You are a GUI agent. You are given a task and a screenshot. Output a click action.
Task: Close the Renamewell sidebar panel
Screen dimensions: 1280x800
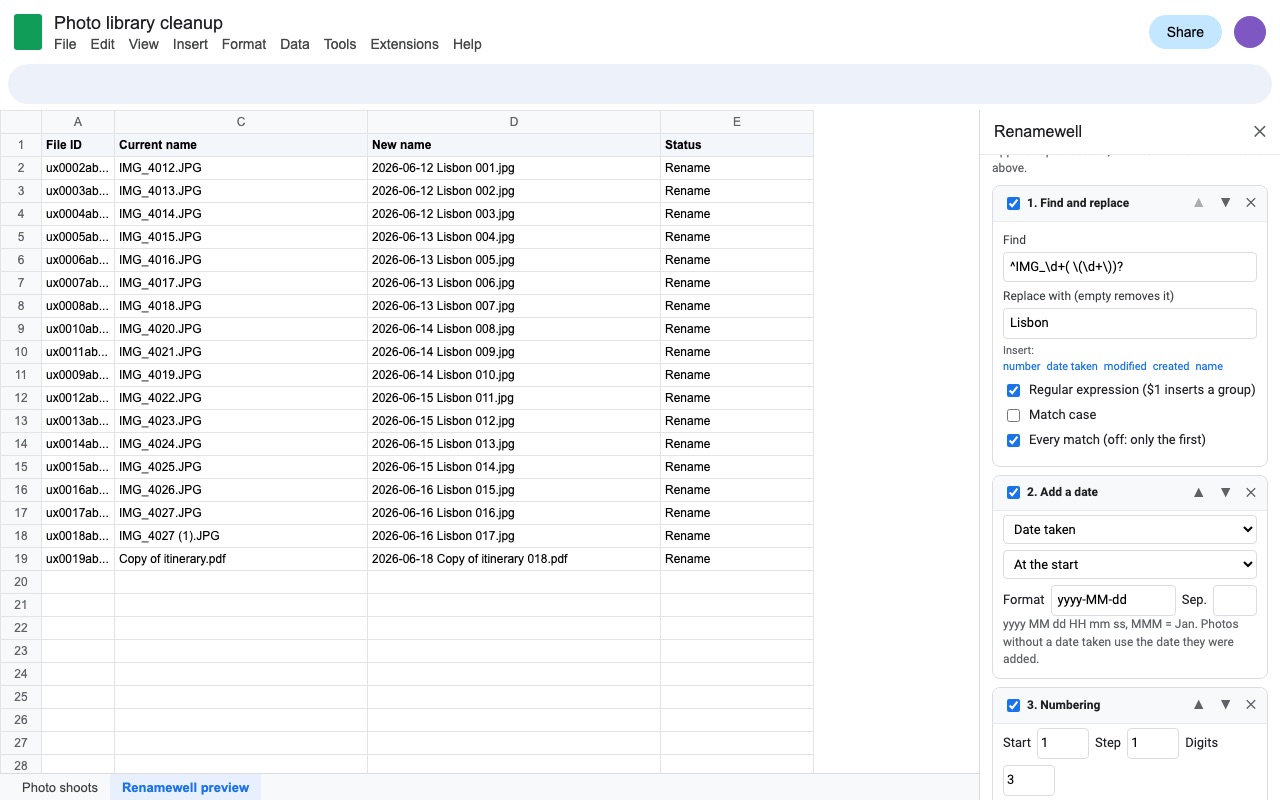[1260, 132]
